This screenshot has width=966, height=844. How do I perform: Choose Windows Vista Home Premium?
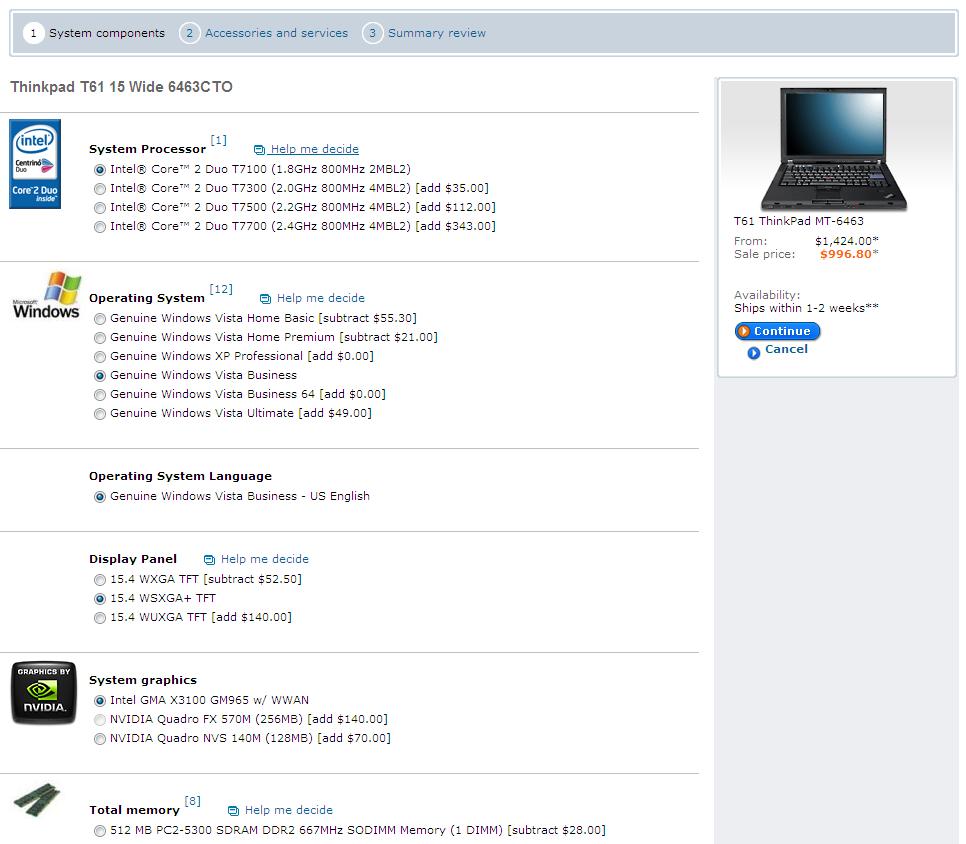click(x=100, y=338)
